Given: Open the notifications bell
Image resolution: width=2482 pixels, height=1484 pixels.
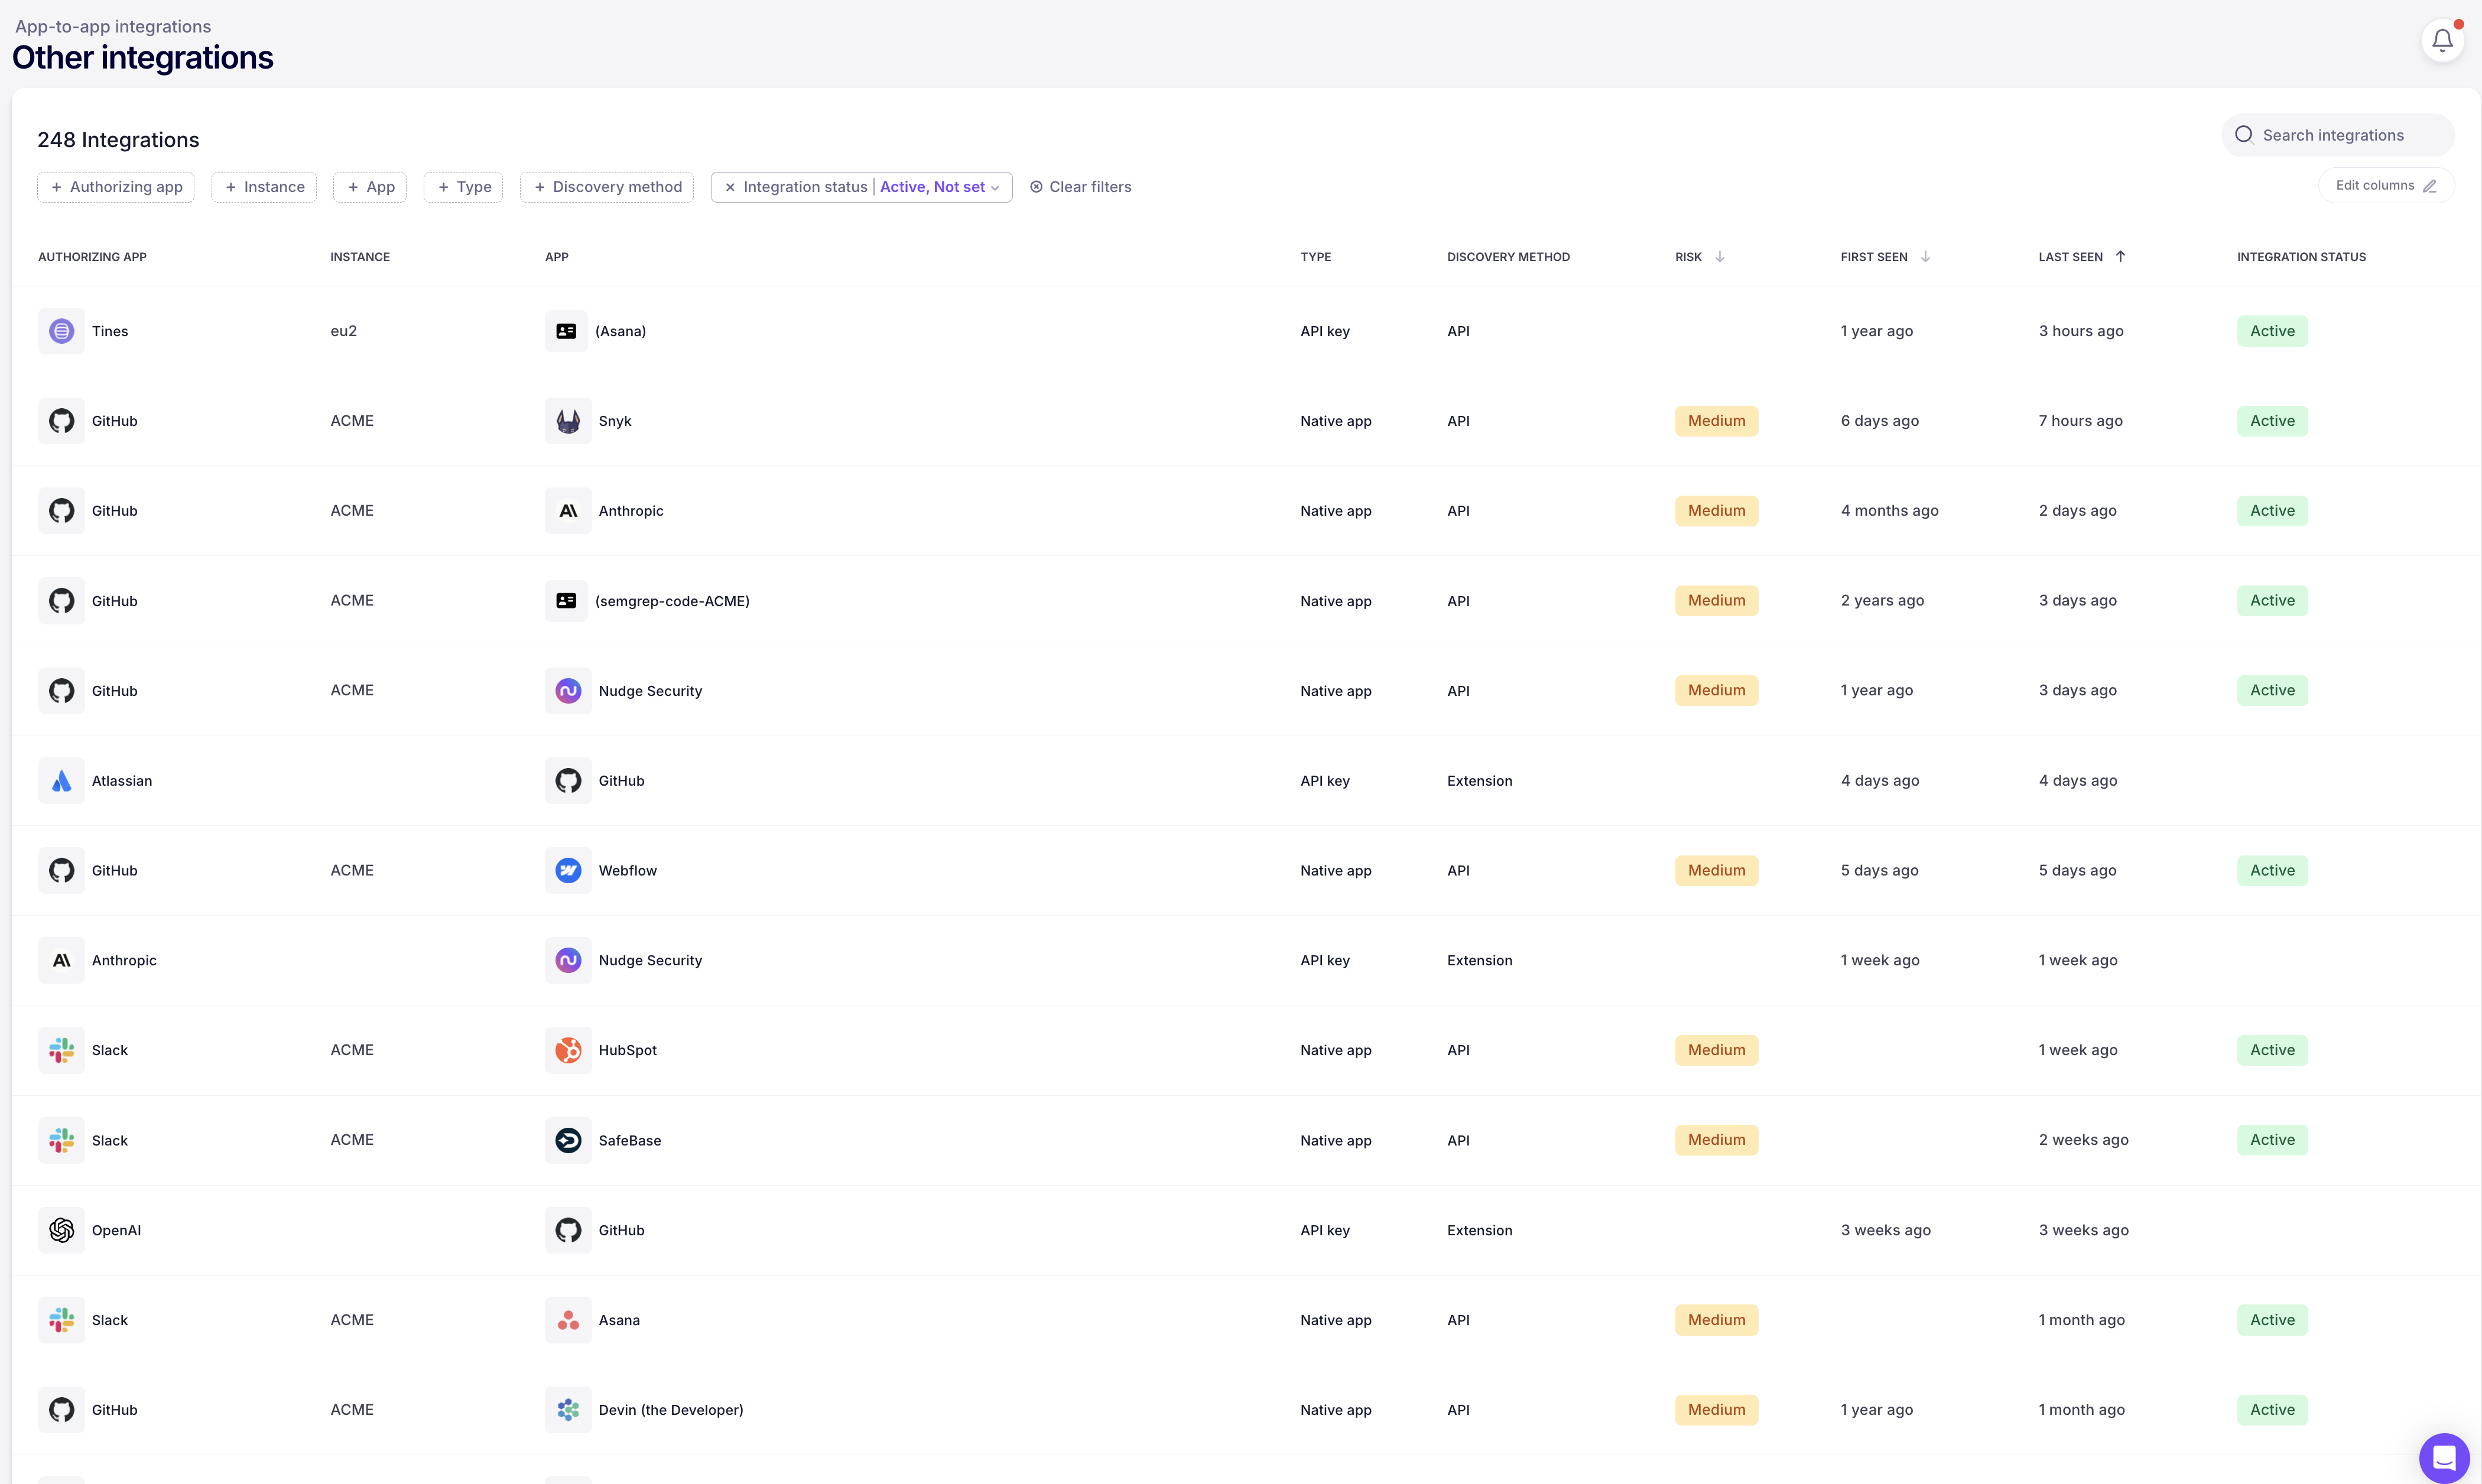Looking at the screenshot, I should (2442, 41).
